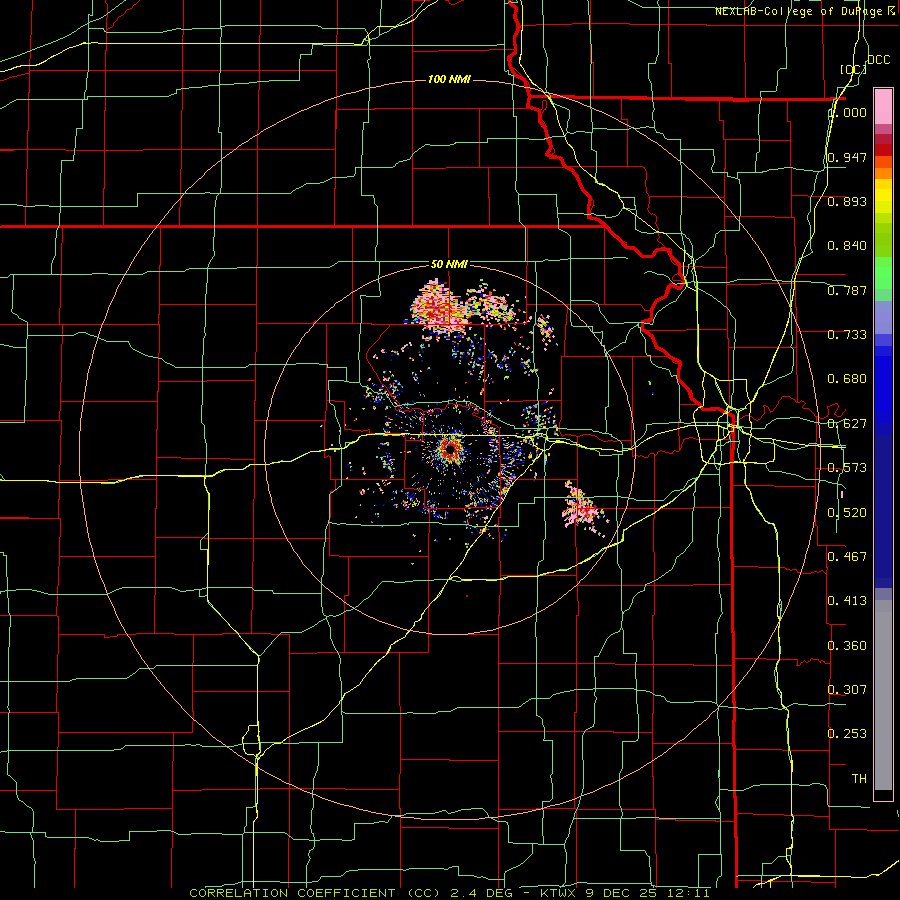Click the 0.733 legend value

click(847, 335)
